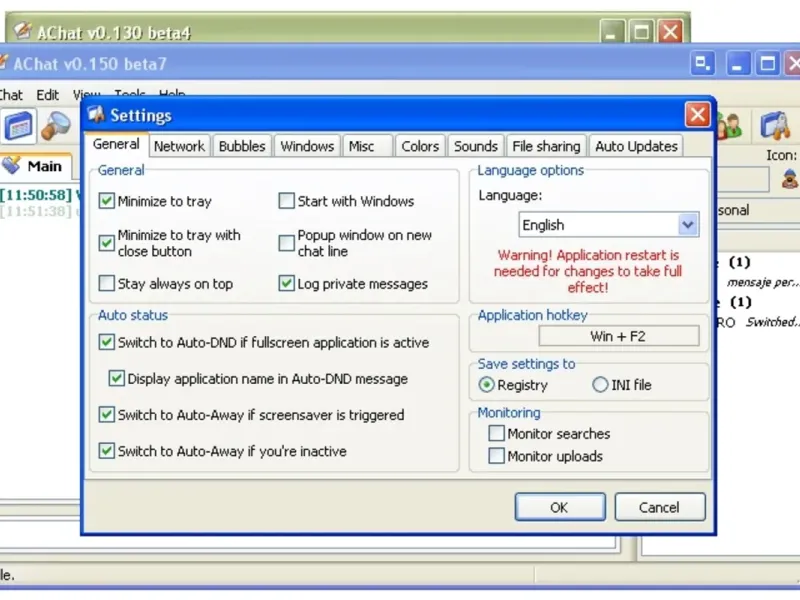The width and height of the screenshot is (800, 600).
Task: Uncheck Switch to Auto-Away if you're inactive
Action: (106, 451)
